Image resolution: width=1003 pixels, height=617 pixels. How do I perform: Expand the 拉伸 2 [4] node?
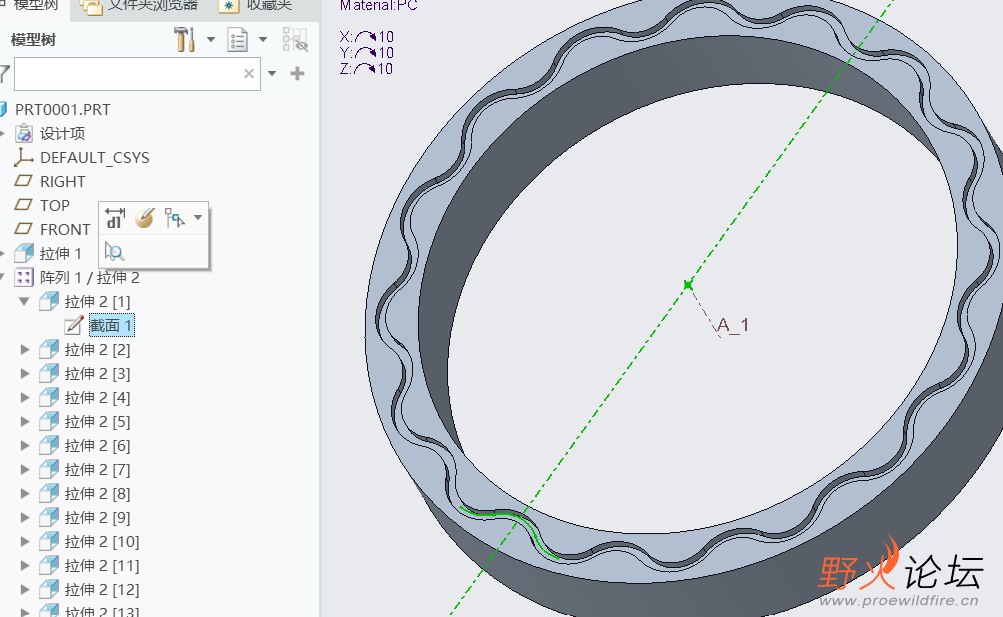click(x=24, y=398)
